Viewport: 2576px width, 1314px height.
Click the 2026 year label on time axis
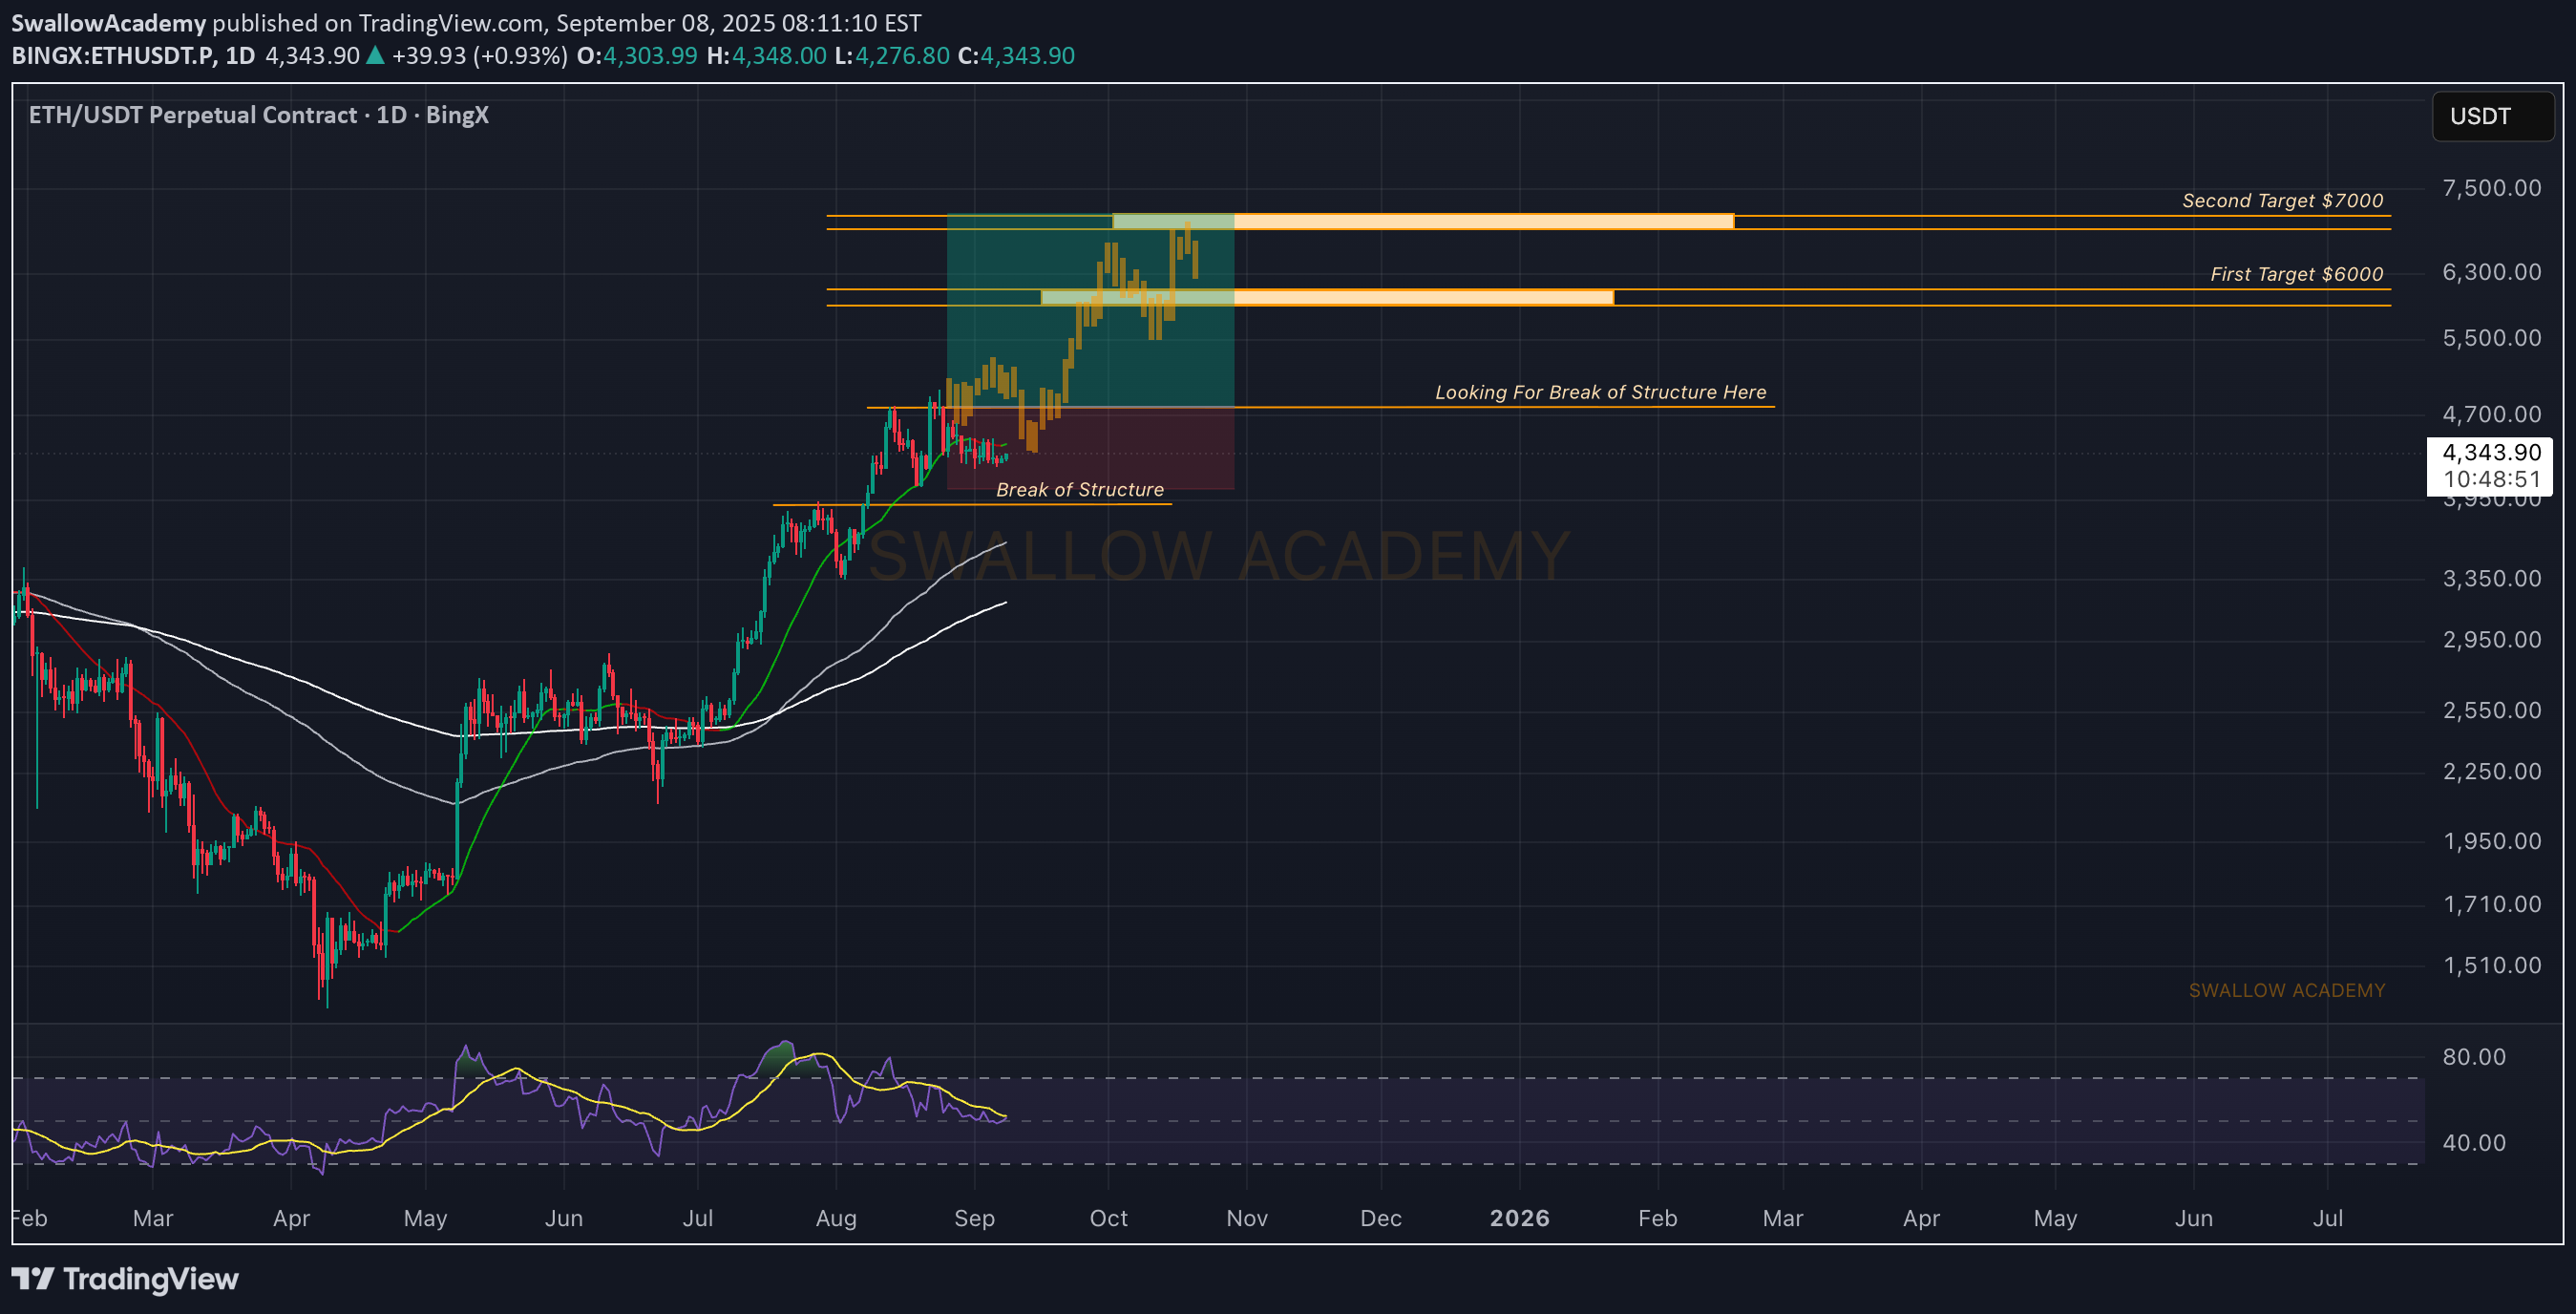click(1519, 1219)
